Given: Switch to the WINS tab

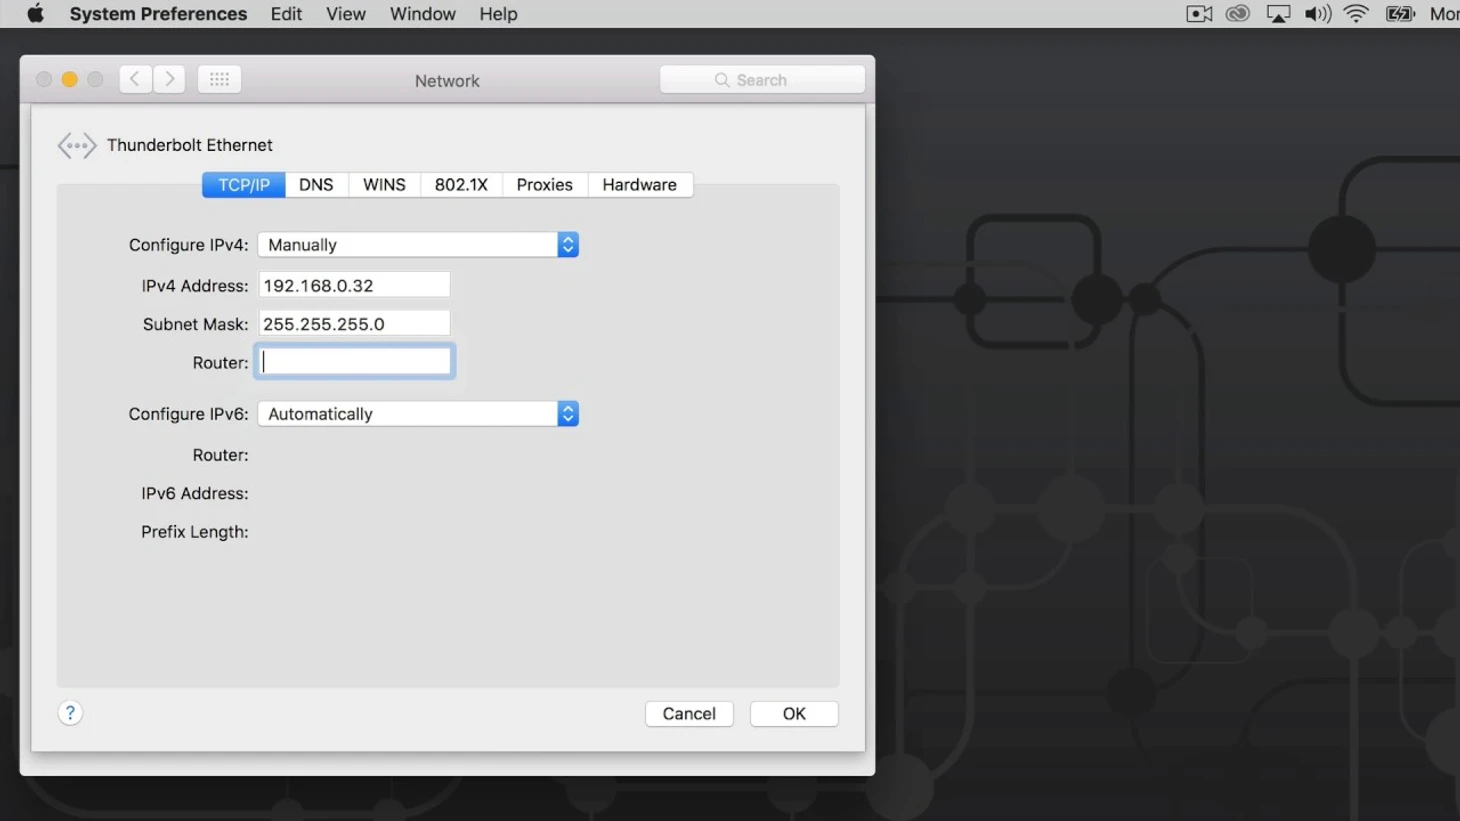Looking at the screenshot, I should [384, 185].
